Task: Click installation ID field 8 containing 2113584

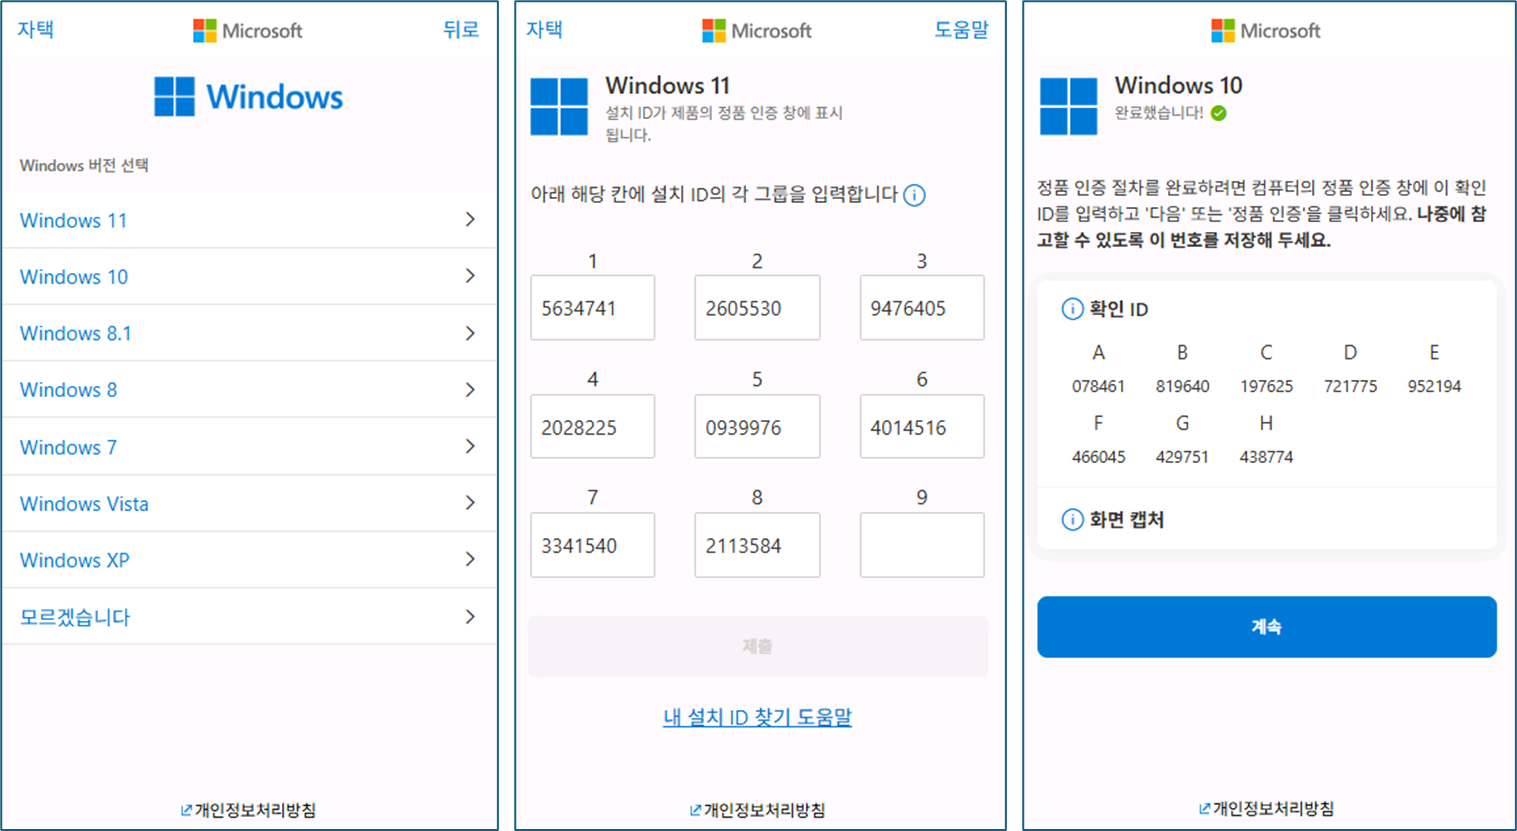Action: [757, 545]
